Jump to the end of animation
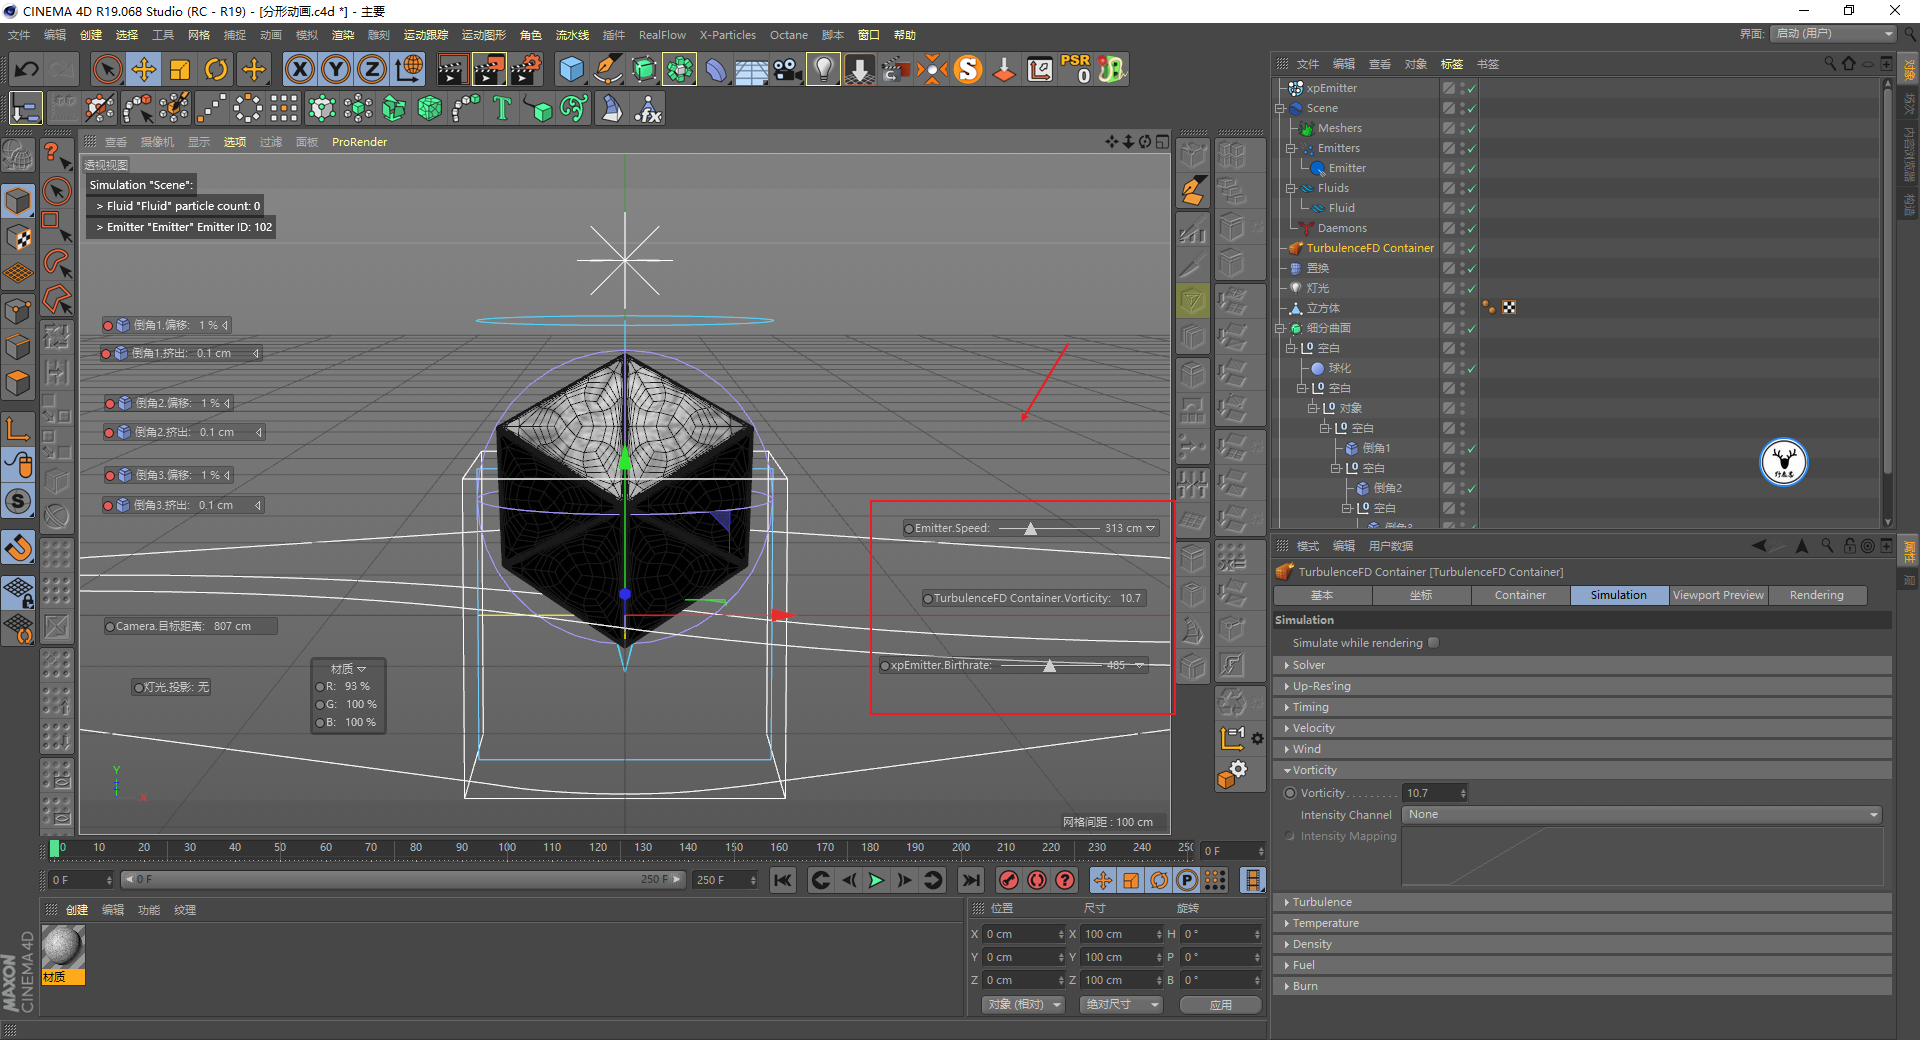The width and height of the screenshot is (1920, 1040). point(970,880)
